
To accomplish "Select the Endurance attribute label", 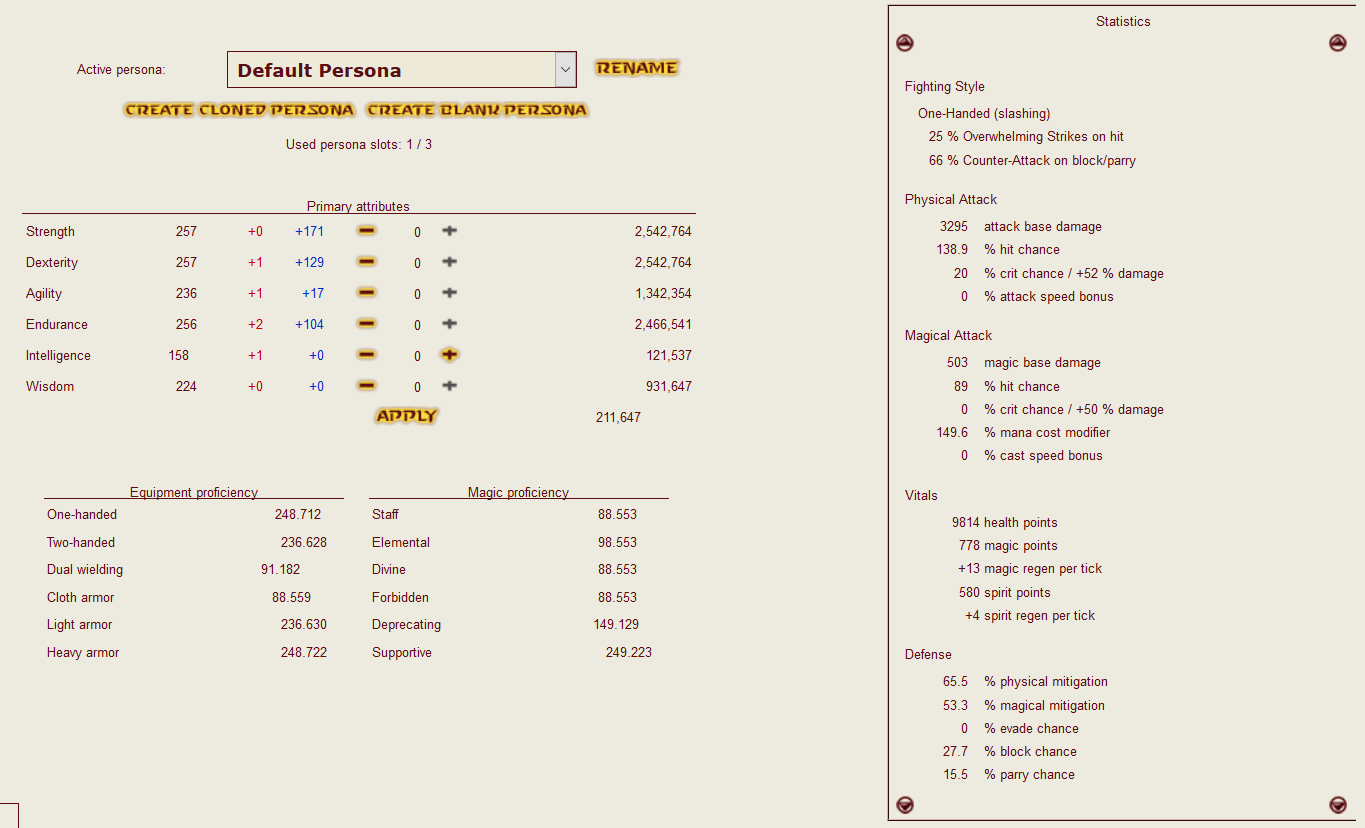I will (x=57, y=325).
